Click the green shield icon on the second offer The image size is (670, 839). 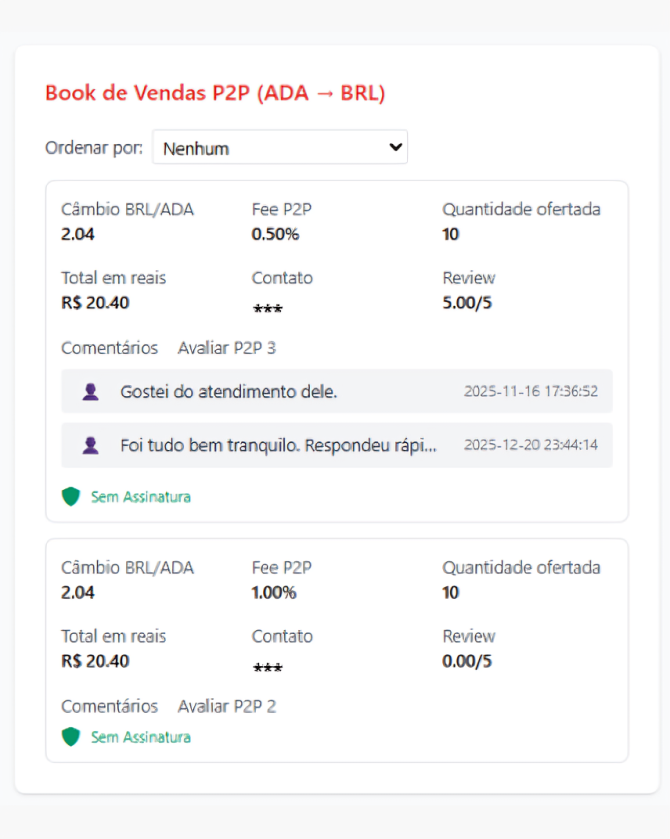pos(70,738)
